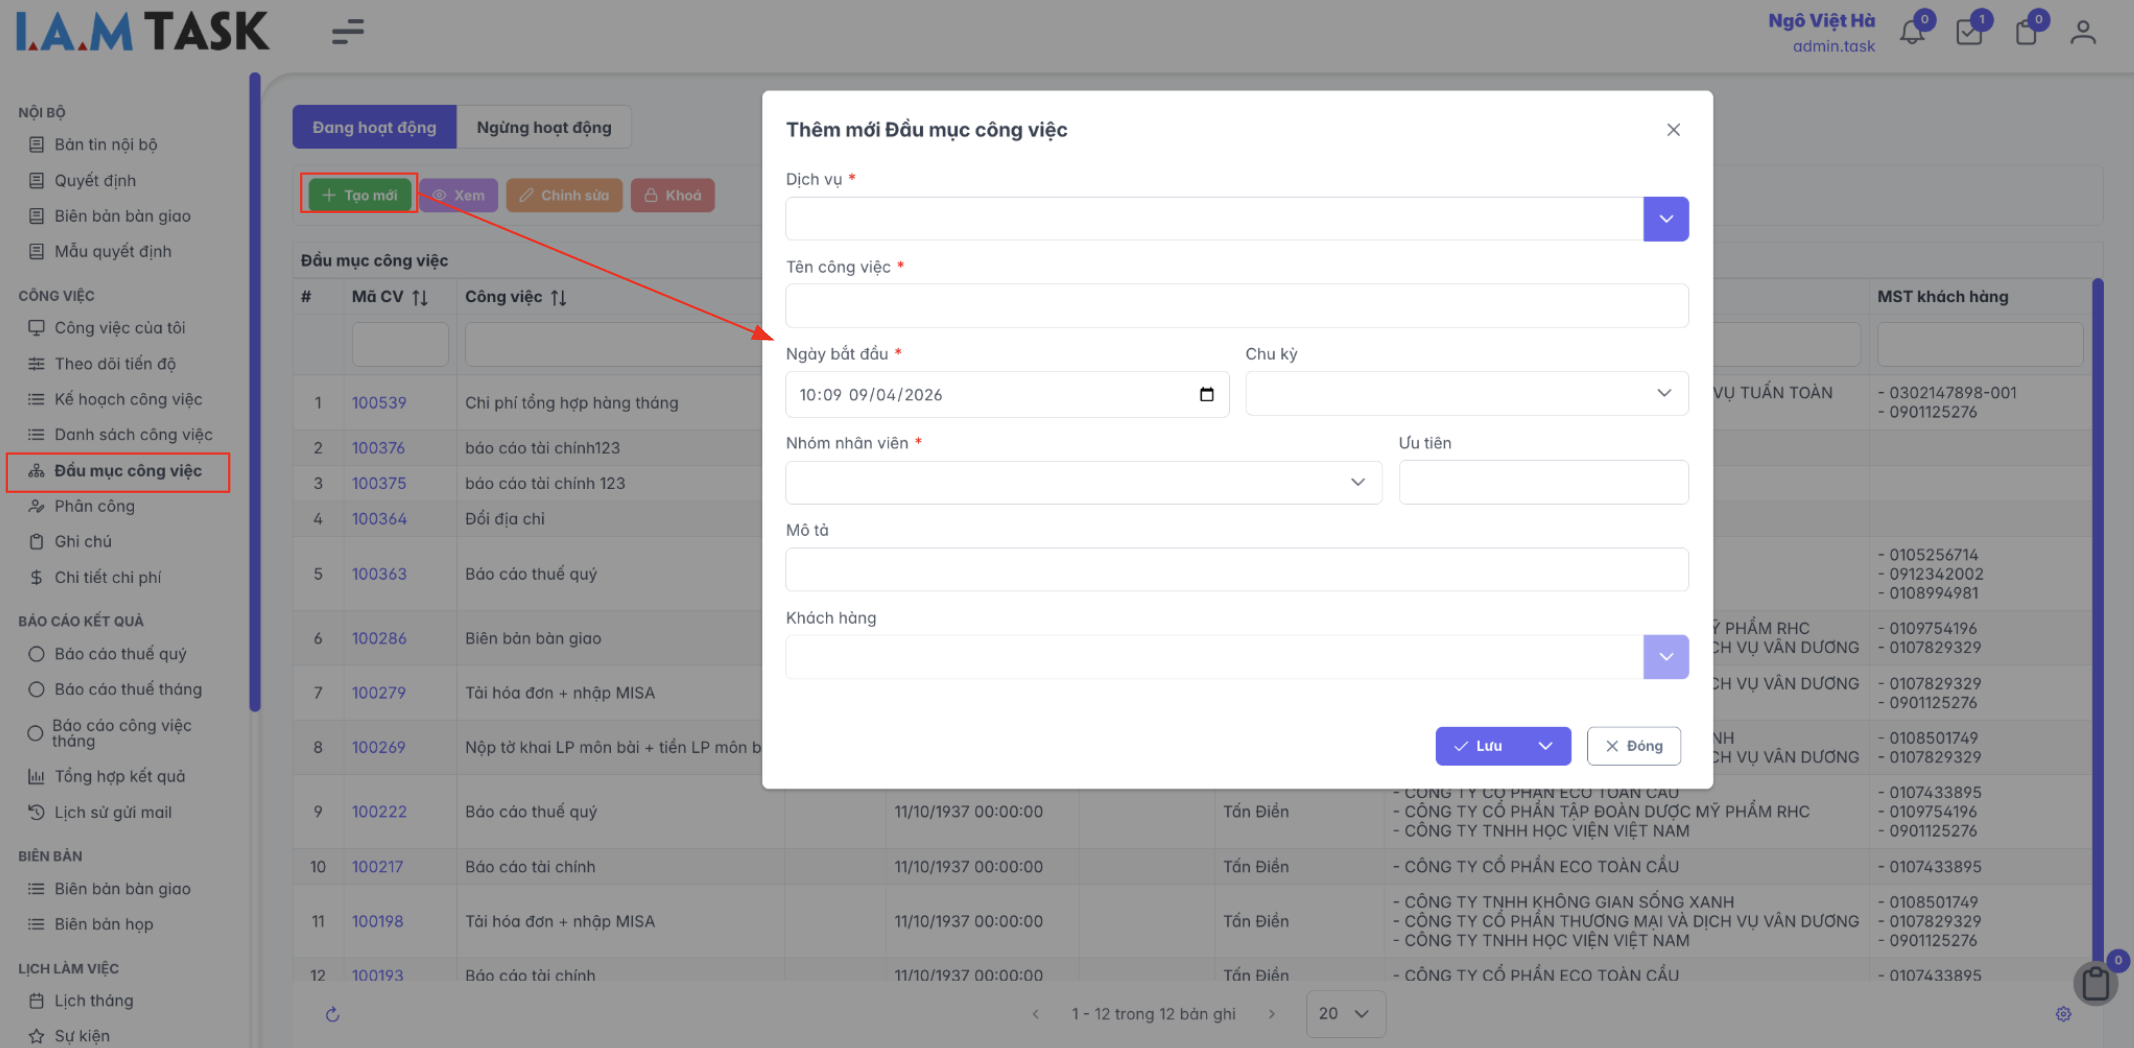This screenshot has height=1048, width=2134.
Task: Open calendar picker in Ngày bắt đầu field
Action: (x=1206, y=395)
